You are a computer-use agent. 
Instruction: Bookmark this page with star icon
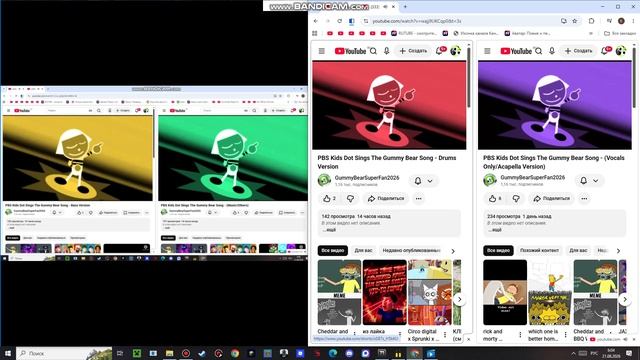pos(575,21)
